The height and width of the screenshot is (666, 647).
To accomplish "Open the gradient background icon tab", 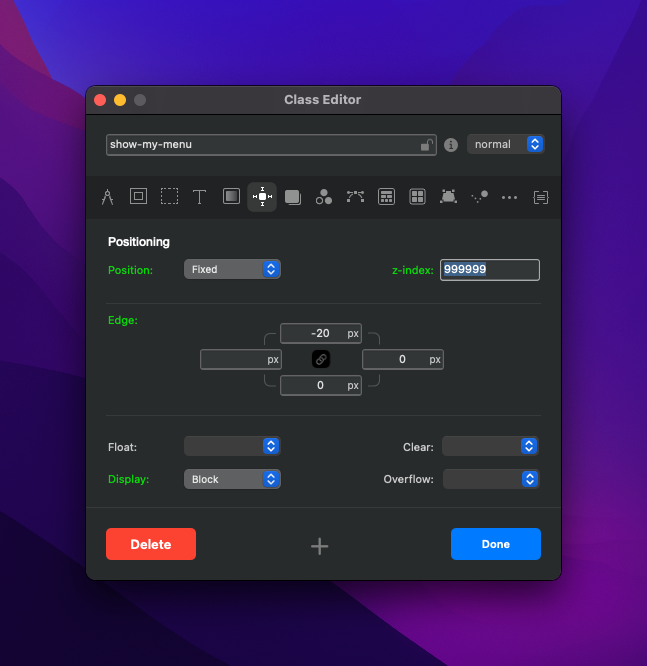I will point(231,197).
